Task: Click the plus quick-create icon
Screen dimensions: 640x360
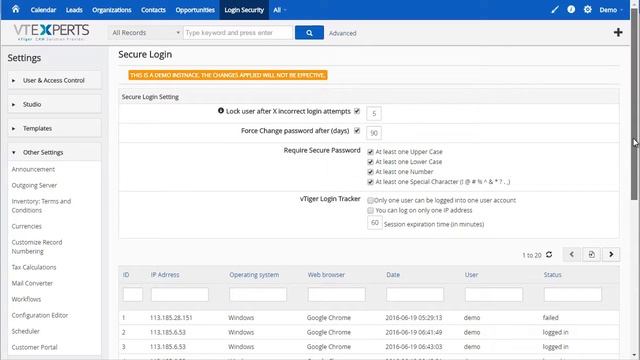Action: pyautogui.click(x=618, y=32)
